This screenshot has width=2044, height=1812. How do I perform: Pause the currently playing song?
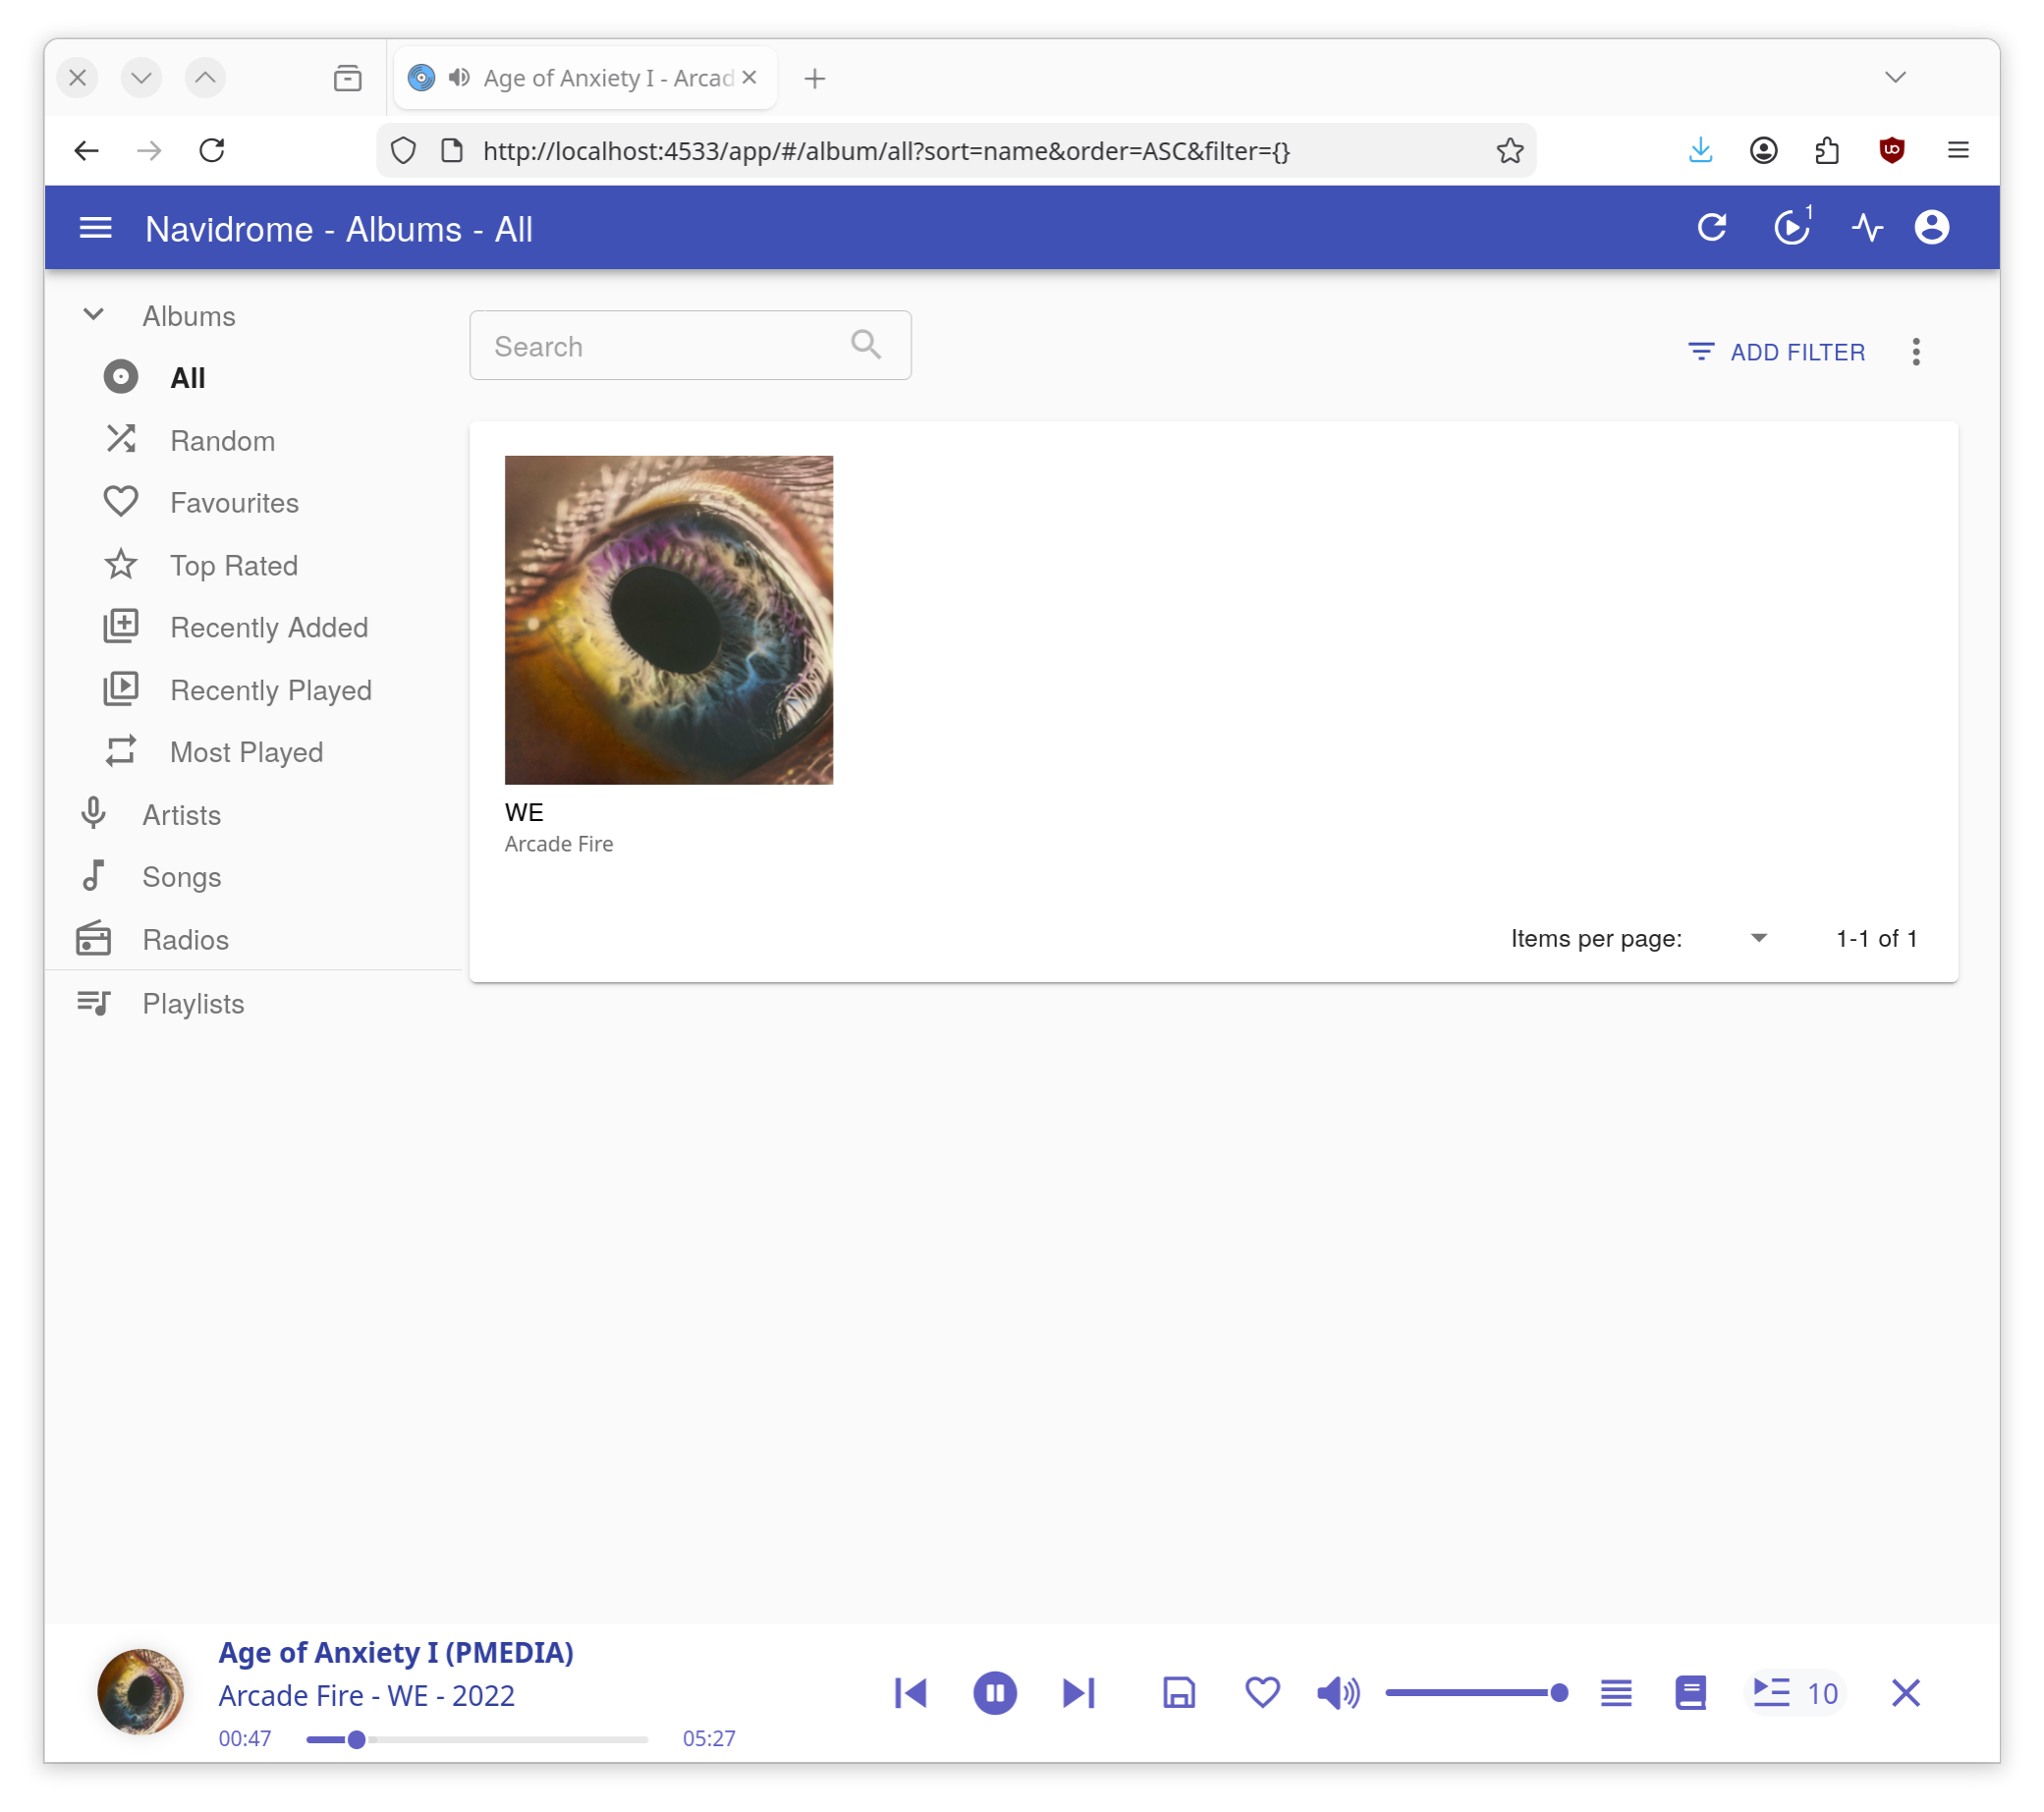(x=994, y=1693)
